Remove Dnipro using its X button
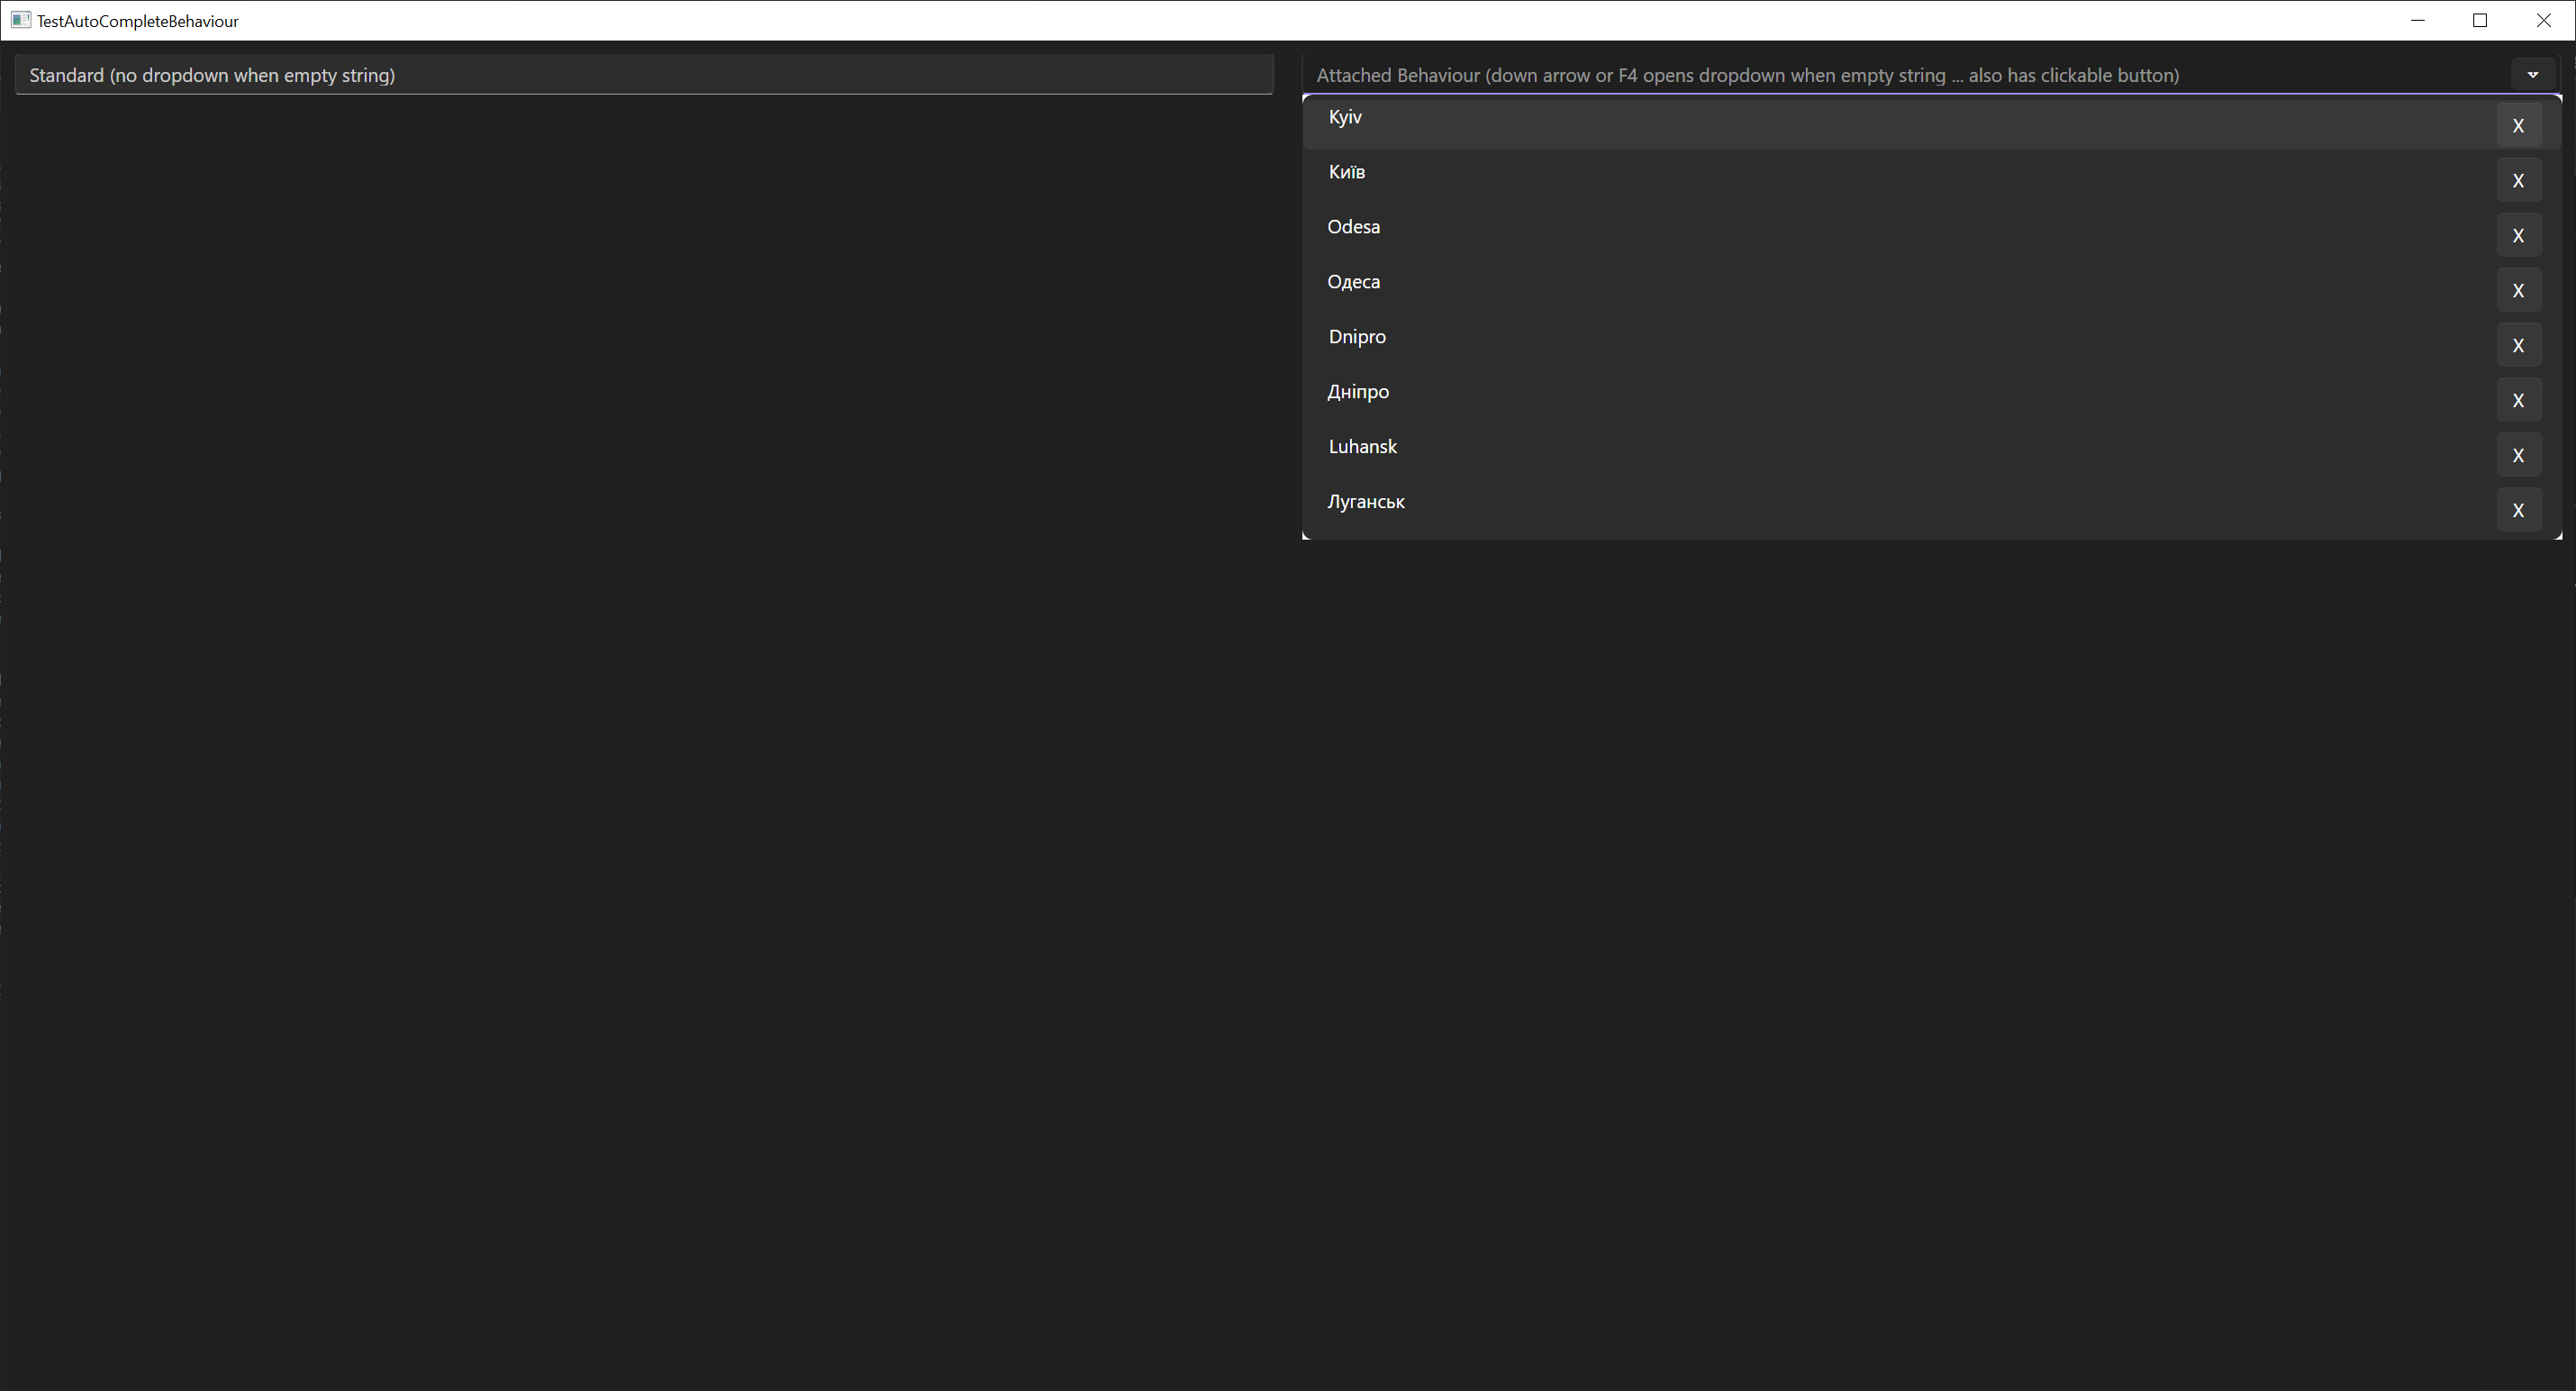Screen dimensions: 2576x1391 coord(2519,345)
